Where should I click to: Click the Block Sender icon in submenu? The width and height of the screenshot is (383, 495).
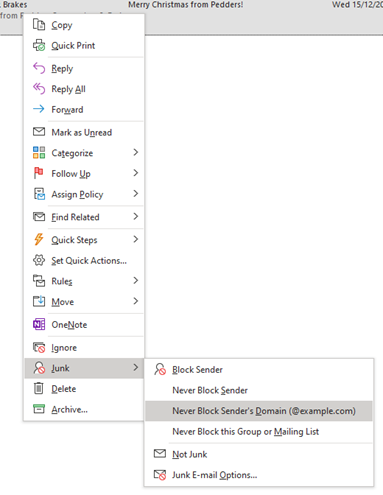point(160,369)
